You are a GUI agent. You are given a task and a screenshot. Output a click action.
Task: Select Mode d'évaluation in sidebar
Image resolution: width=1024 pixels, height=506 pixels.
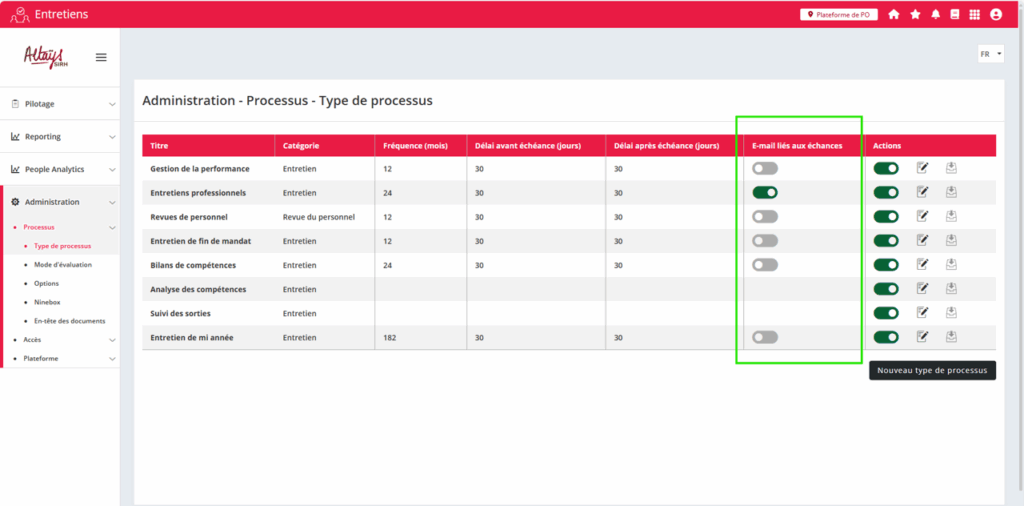pyautogui.click(x=62, y=265)
